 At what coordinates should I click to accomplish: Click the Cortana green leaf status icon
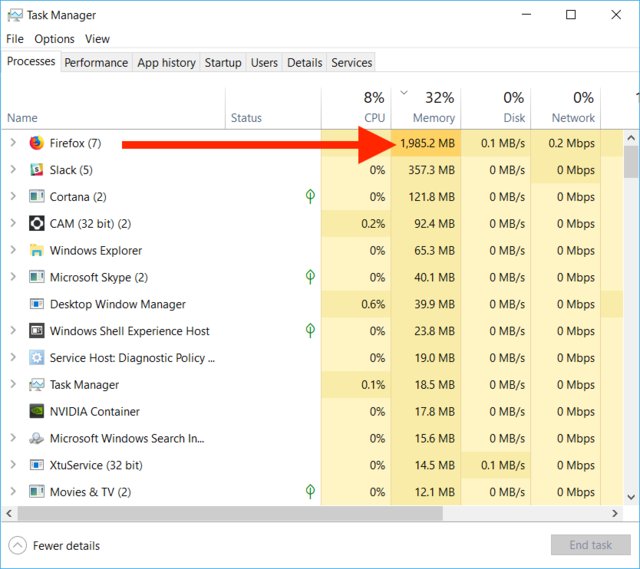[311, 197]
